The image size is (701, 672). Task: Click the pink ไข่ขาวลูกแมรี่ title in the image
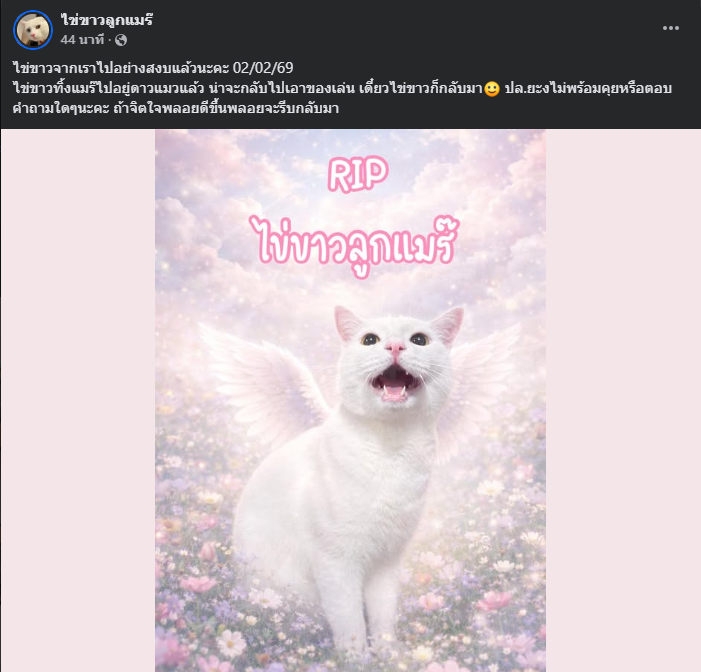point(353,246)
